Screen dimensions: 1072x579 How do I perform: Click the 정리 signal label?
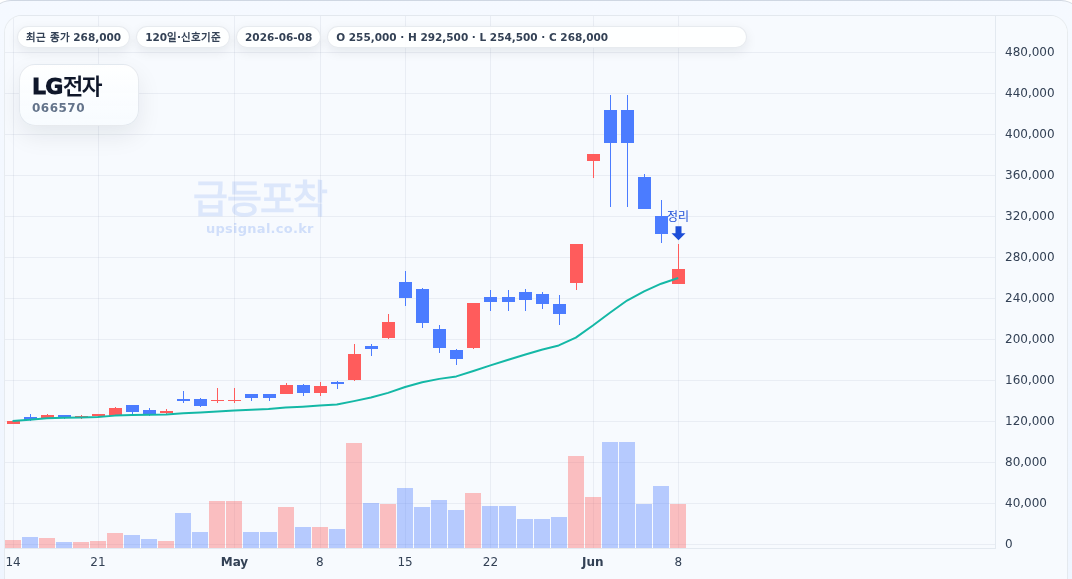point(678,216)
